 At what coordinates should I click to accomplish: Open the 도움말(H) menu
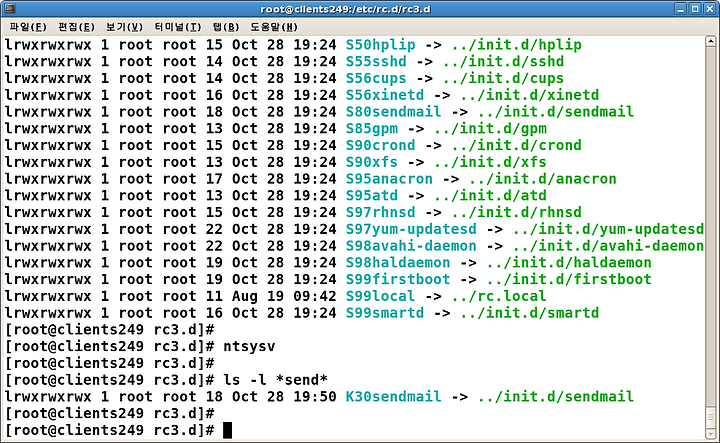(274, 27)
